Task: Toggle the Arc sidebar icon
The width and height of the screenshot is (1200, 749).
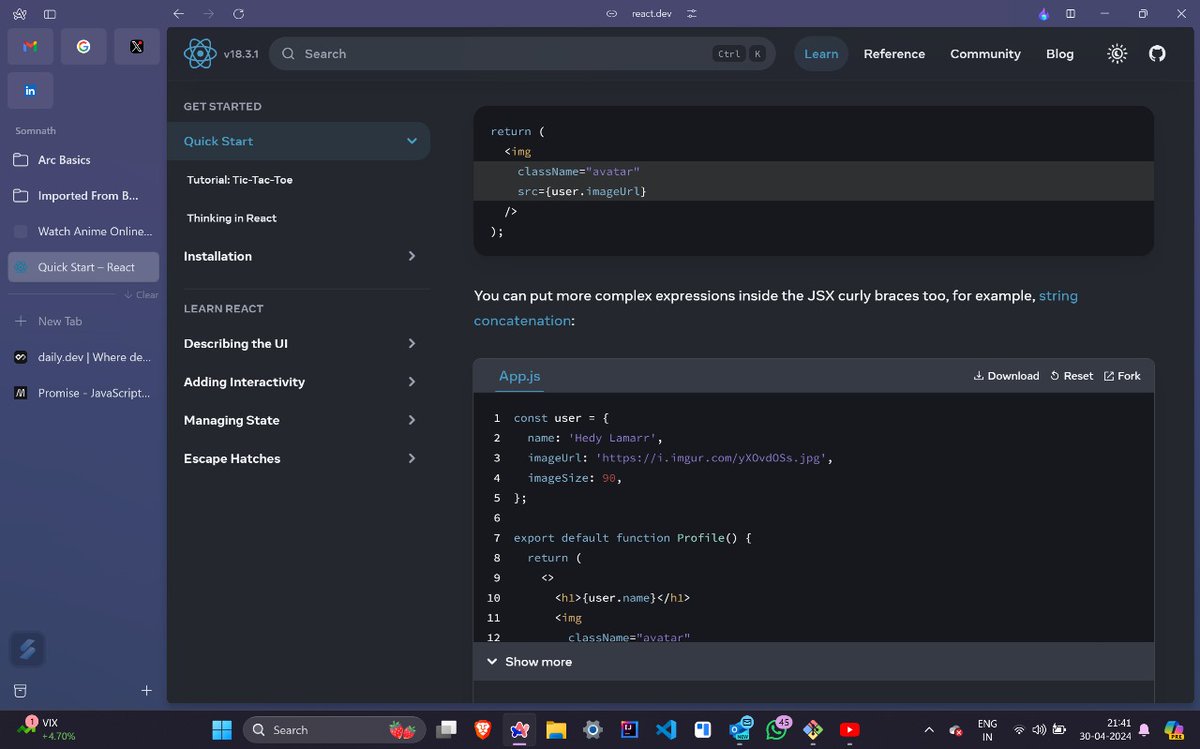Action: pyautogui.click(x=50, y=14)
